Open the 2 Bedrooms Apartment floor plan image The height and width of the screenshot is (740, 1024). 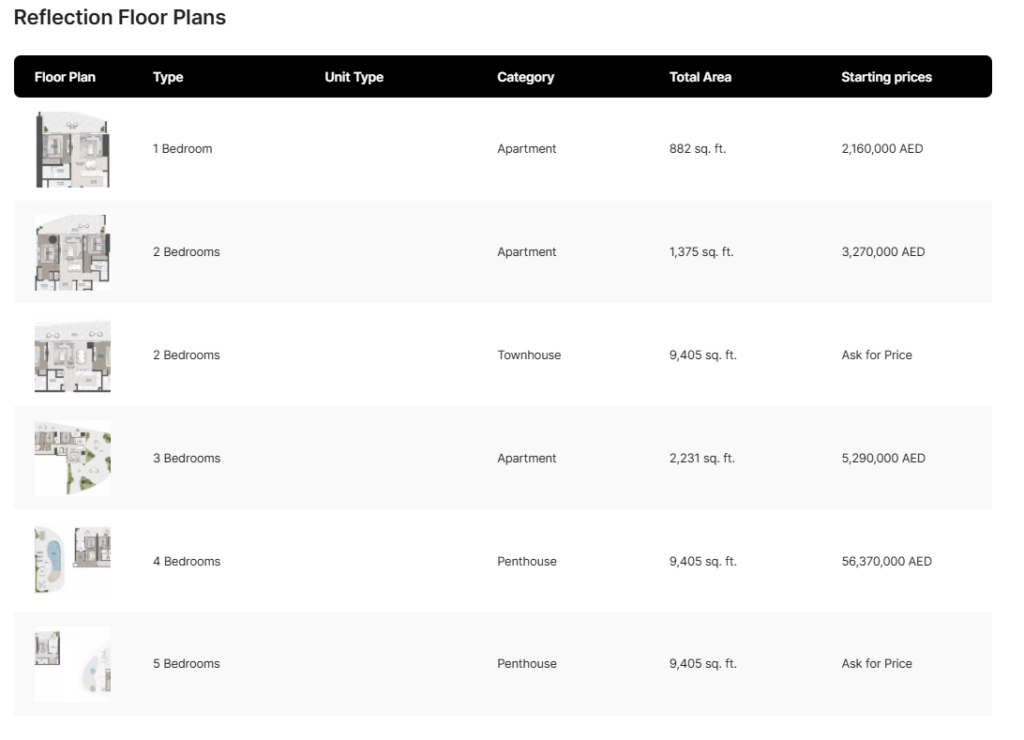point(72,252)
